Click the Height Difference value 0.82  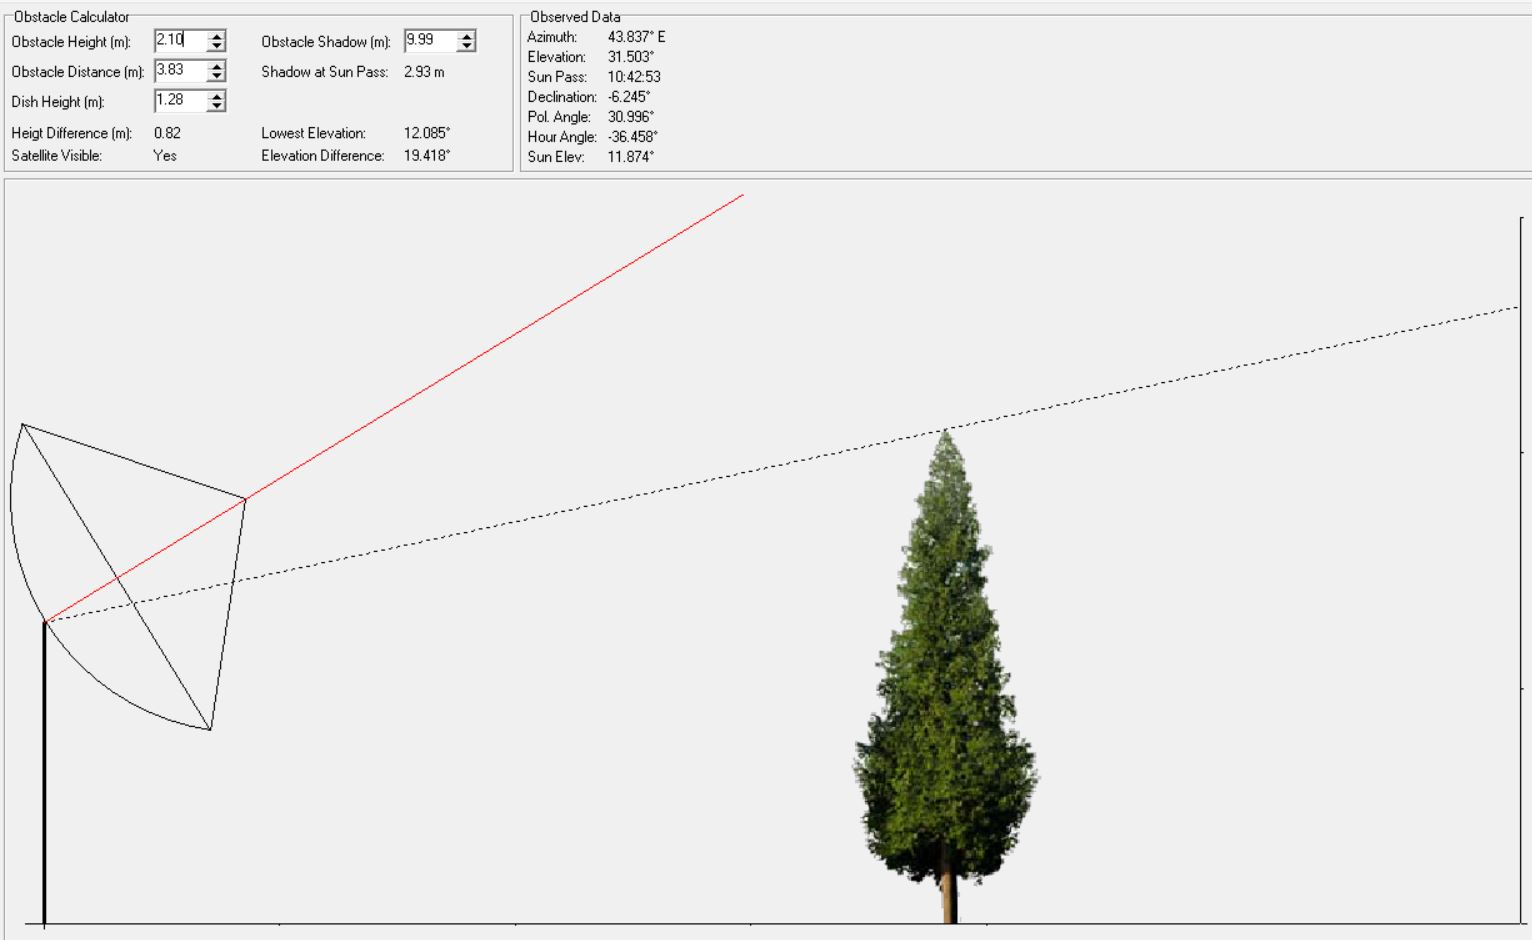click(167, 133)
